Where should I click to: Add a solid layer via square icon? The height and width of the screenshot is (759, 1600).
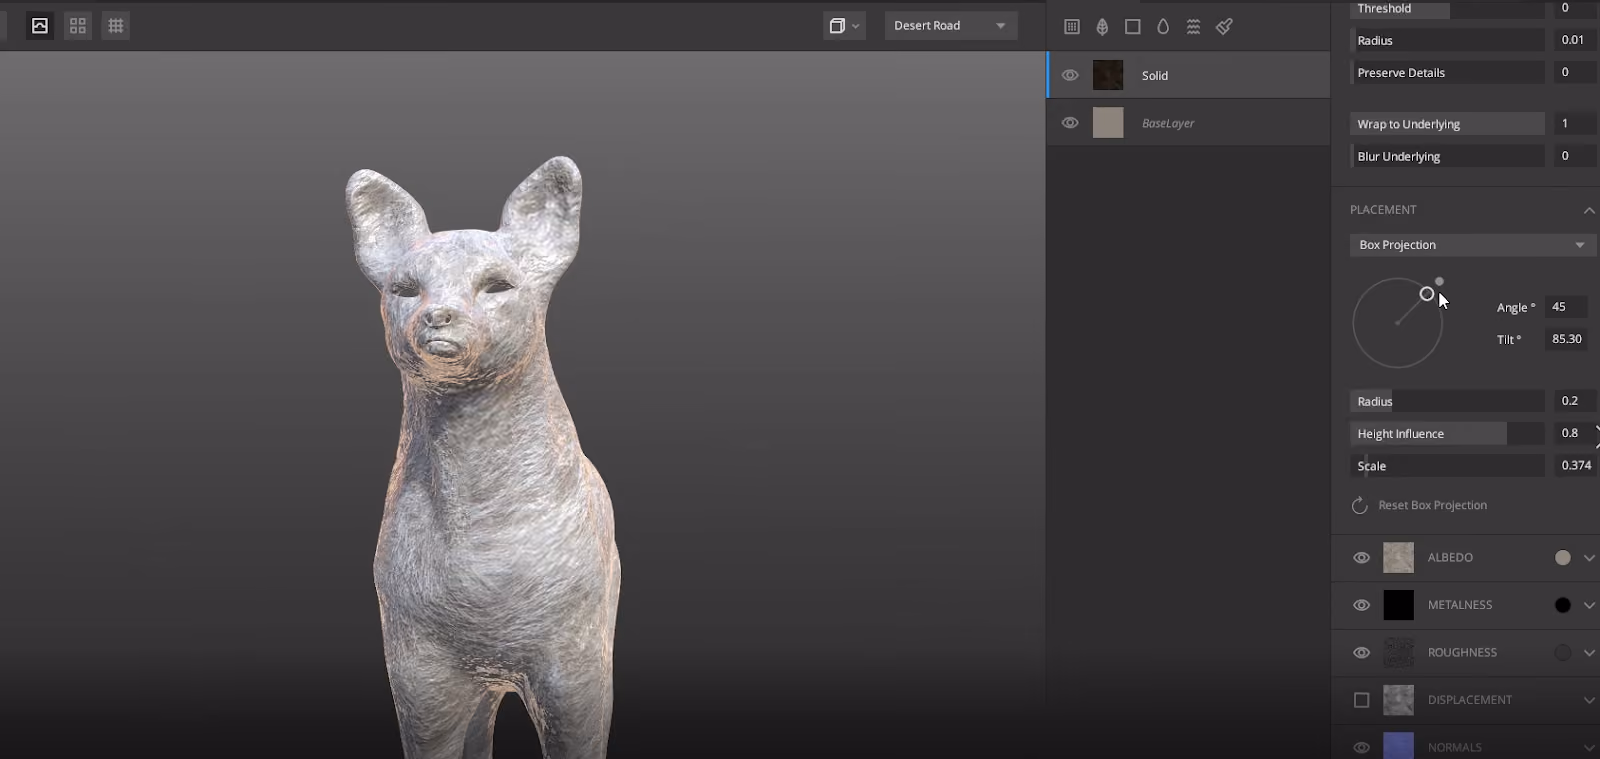click(1133, 27)
